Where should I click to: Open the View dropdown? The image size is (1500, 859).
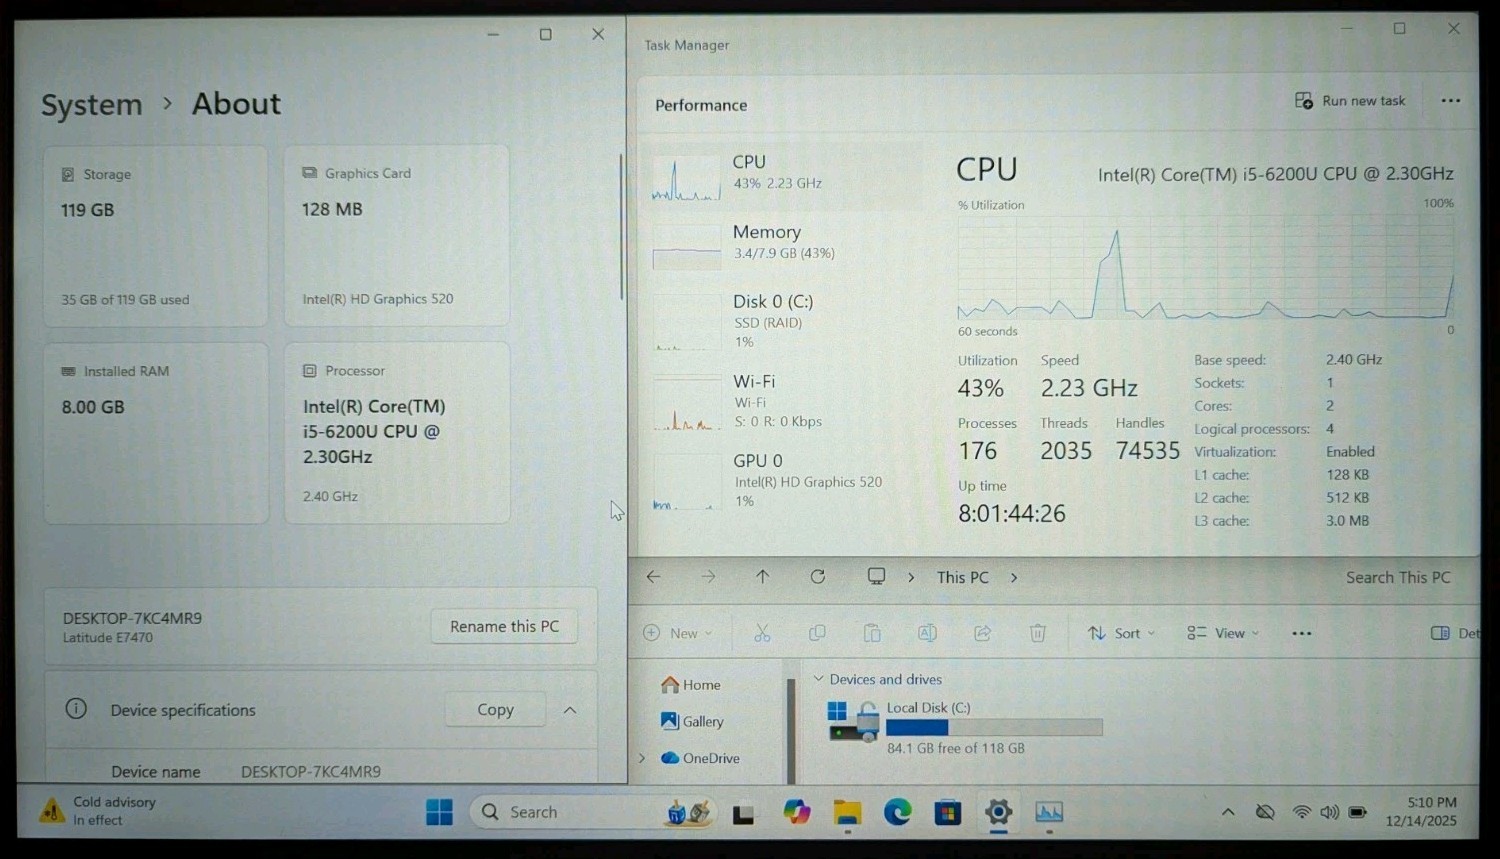pyautogui.click(x=1223, y=633)
